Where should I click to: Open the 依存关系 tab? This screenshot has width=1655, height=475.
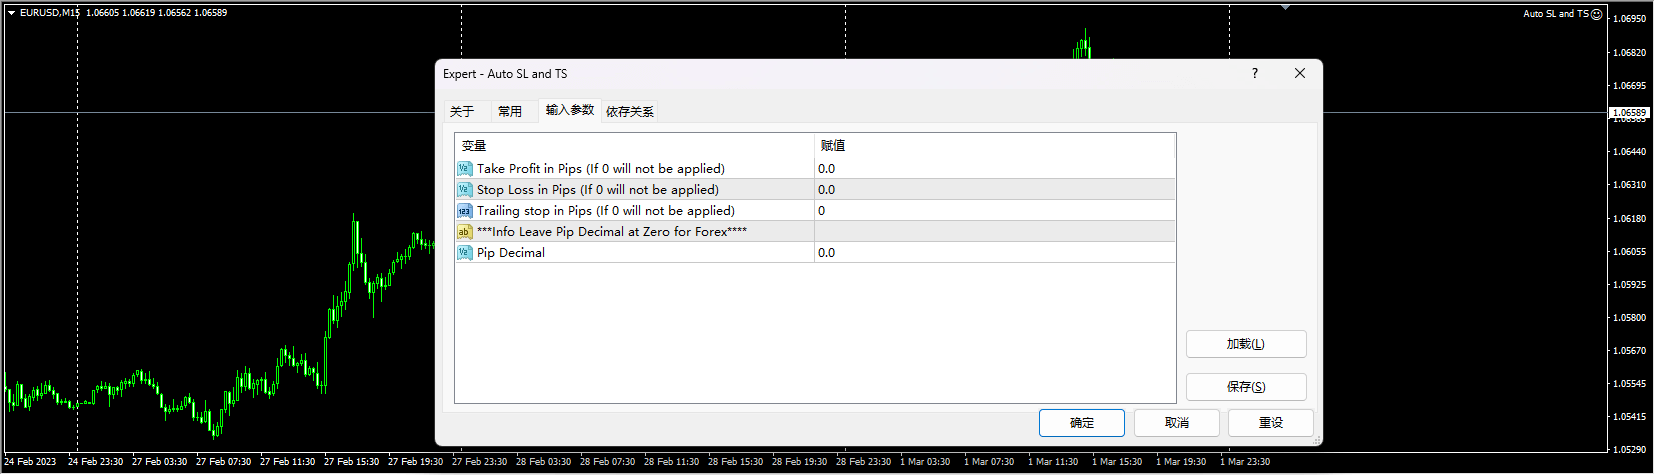click(x=630, y=111)
